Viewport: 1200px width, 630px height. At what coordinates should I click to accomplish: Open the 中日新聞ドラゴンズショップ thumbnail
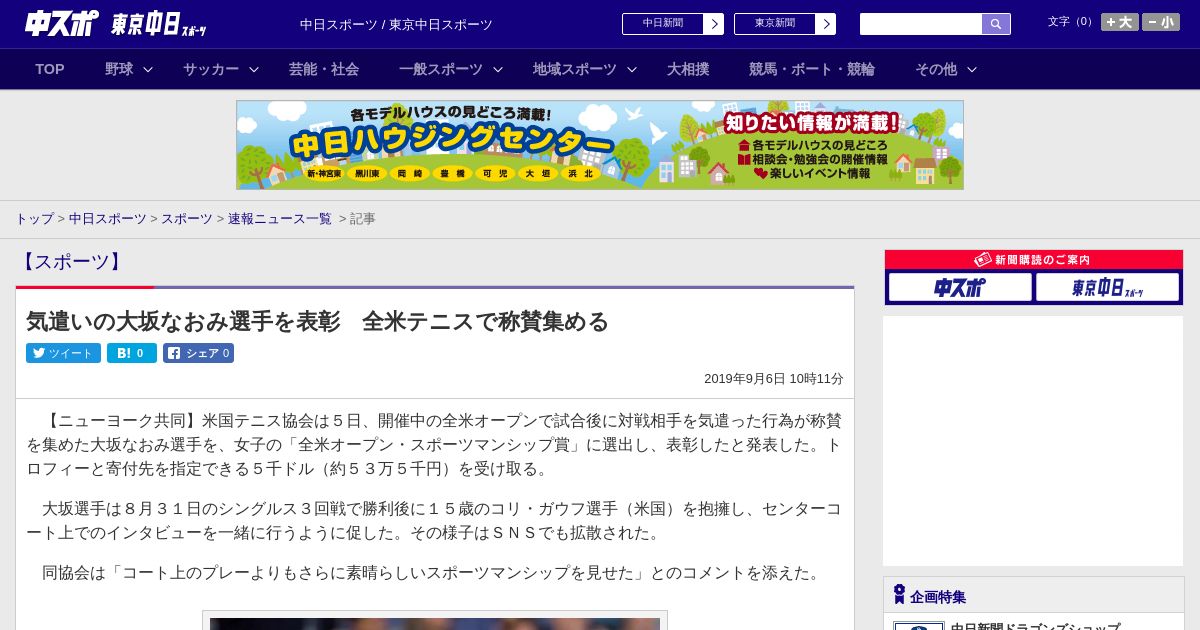point(919,626)
